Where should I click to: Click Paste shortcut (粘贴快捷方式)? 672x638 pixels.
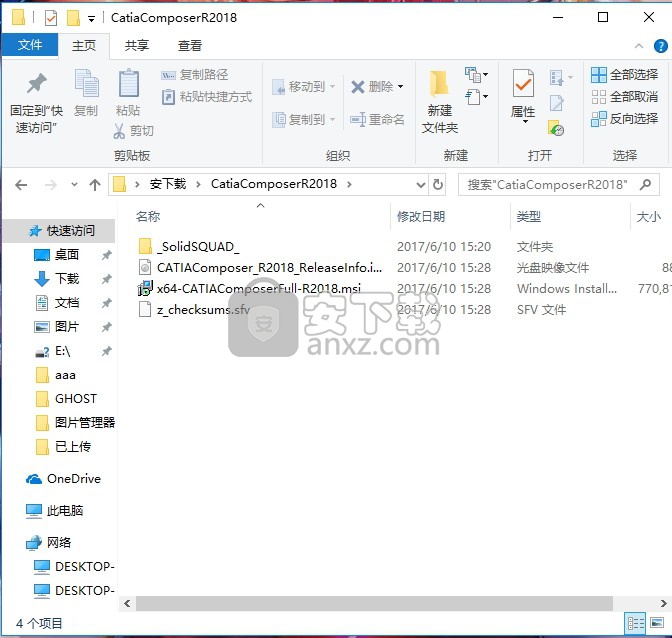coord(207,97)
